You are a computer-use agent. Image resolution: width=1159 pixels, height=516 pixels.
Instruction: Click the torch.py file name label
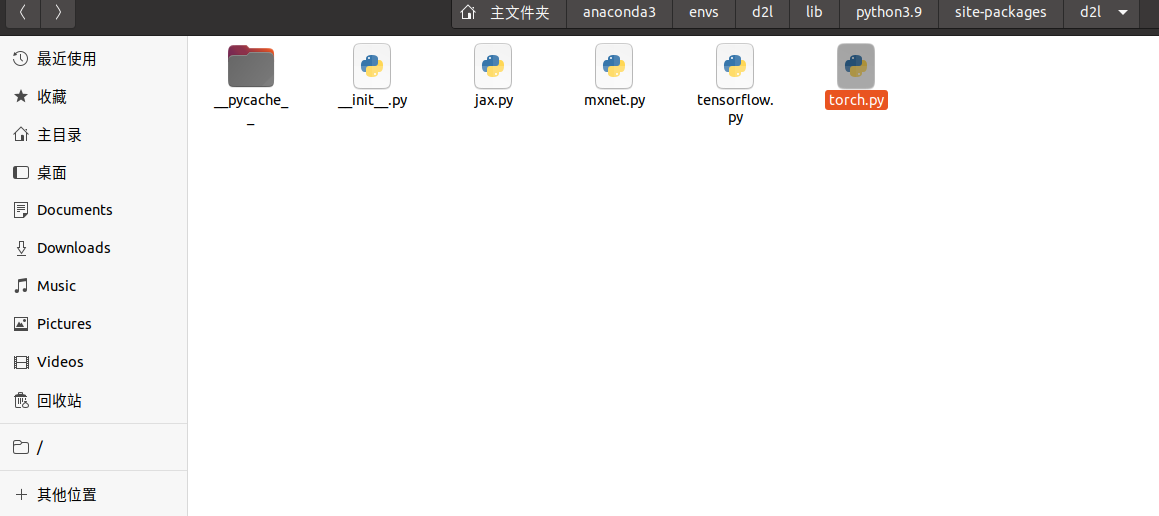coord(856,101)
